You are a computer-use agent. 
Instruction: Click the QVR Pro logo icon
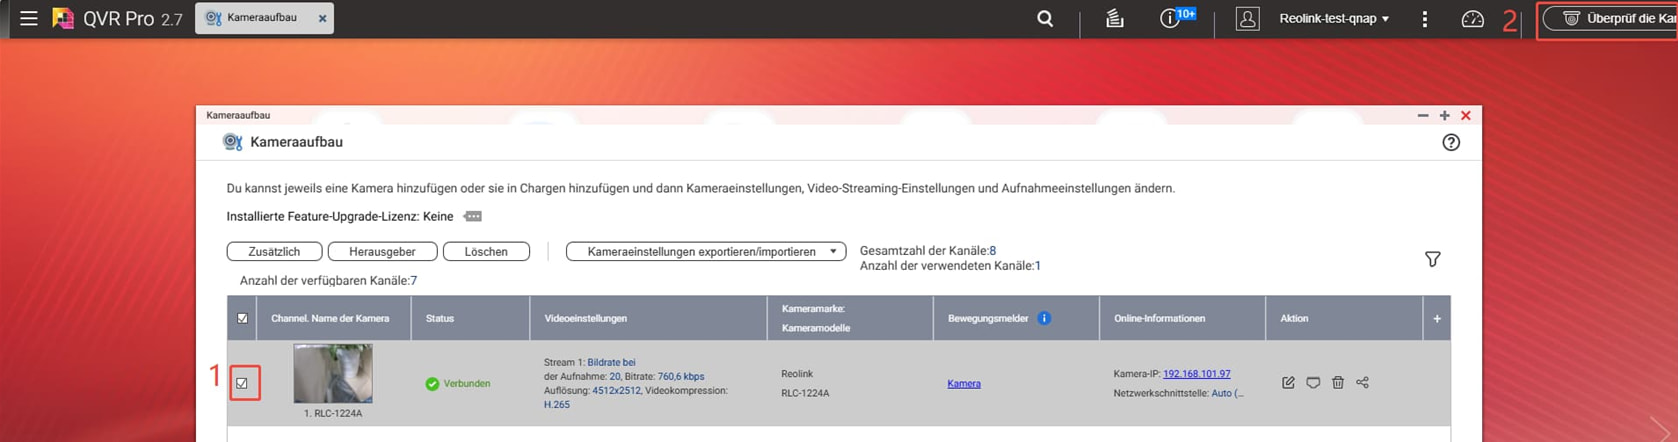coord(63,18)
